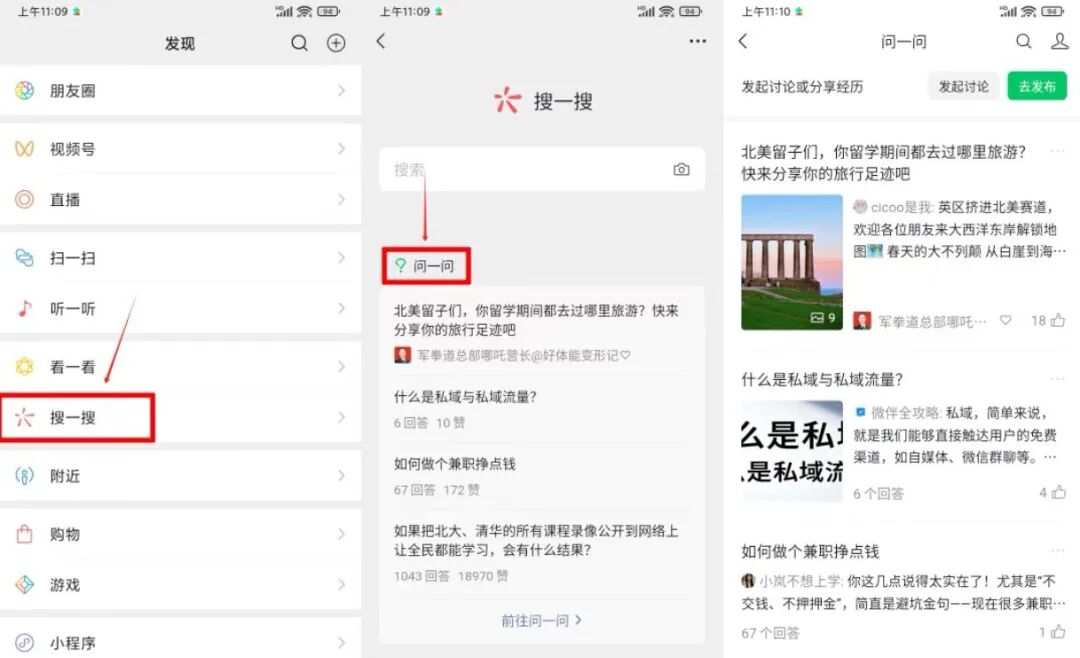Screen dimensions: 1080x658
Task: Tap the red Shopping bag icon
Action: [25, 534]
